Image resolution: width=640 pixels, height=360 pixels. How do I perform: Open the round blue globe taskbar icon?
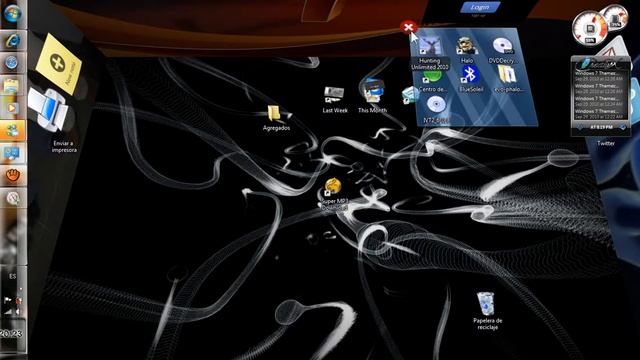(x=12, y=63)
